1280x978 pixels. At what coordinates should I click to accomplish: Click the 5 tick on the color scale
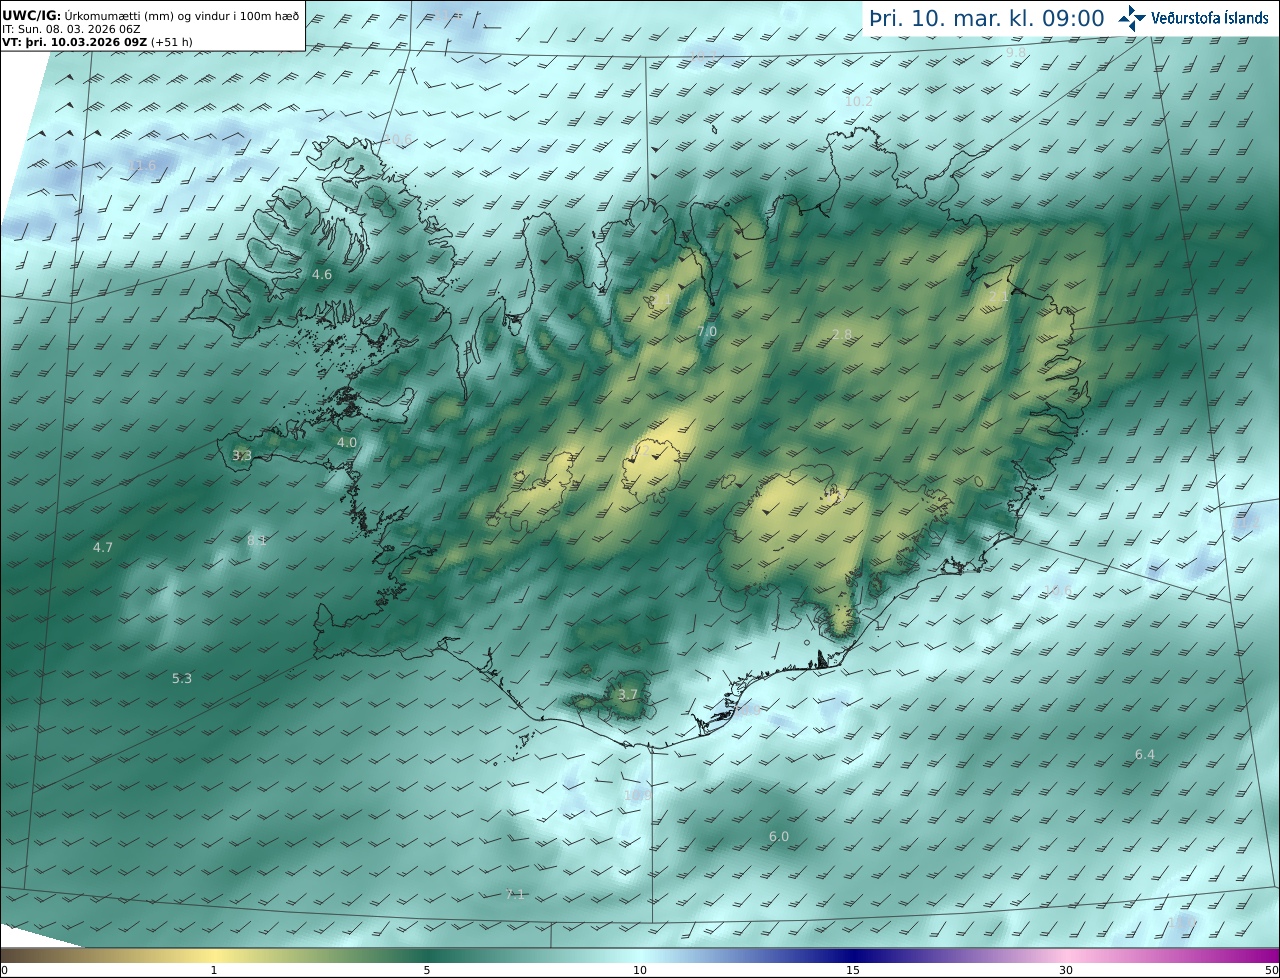pos(427,970)
